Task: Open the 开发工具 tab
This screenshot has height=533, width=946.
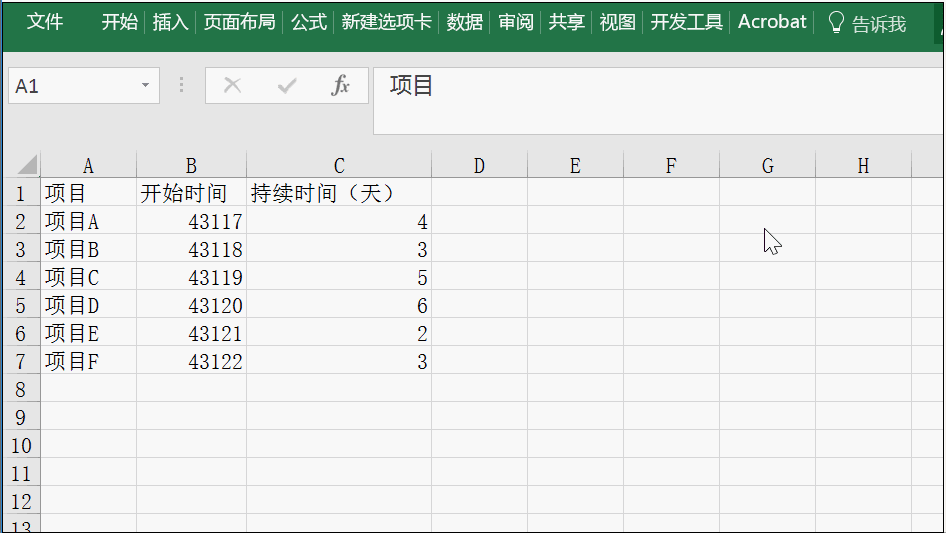Action: pyautogui.click(x=687, y=22)
